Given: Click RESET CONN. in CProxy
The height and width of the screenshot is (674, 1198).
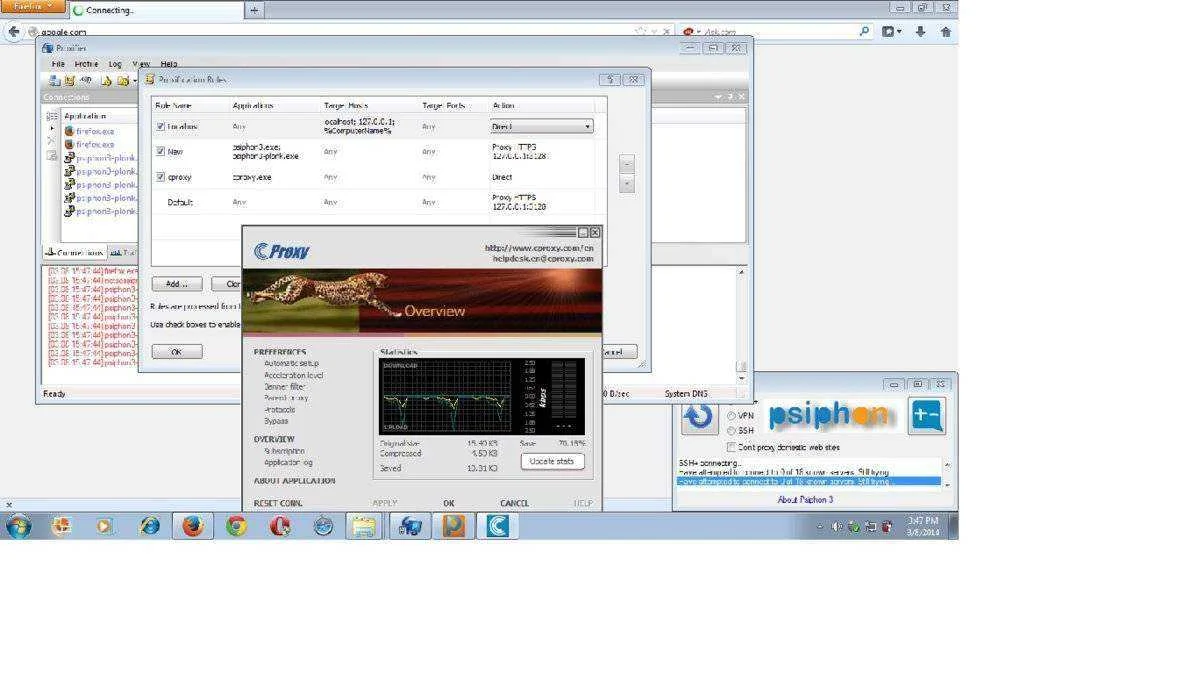Looking at the screenshot, I should pyautogui.click(x=277, y=504).
